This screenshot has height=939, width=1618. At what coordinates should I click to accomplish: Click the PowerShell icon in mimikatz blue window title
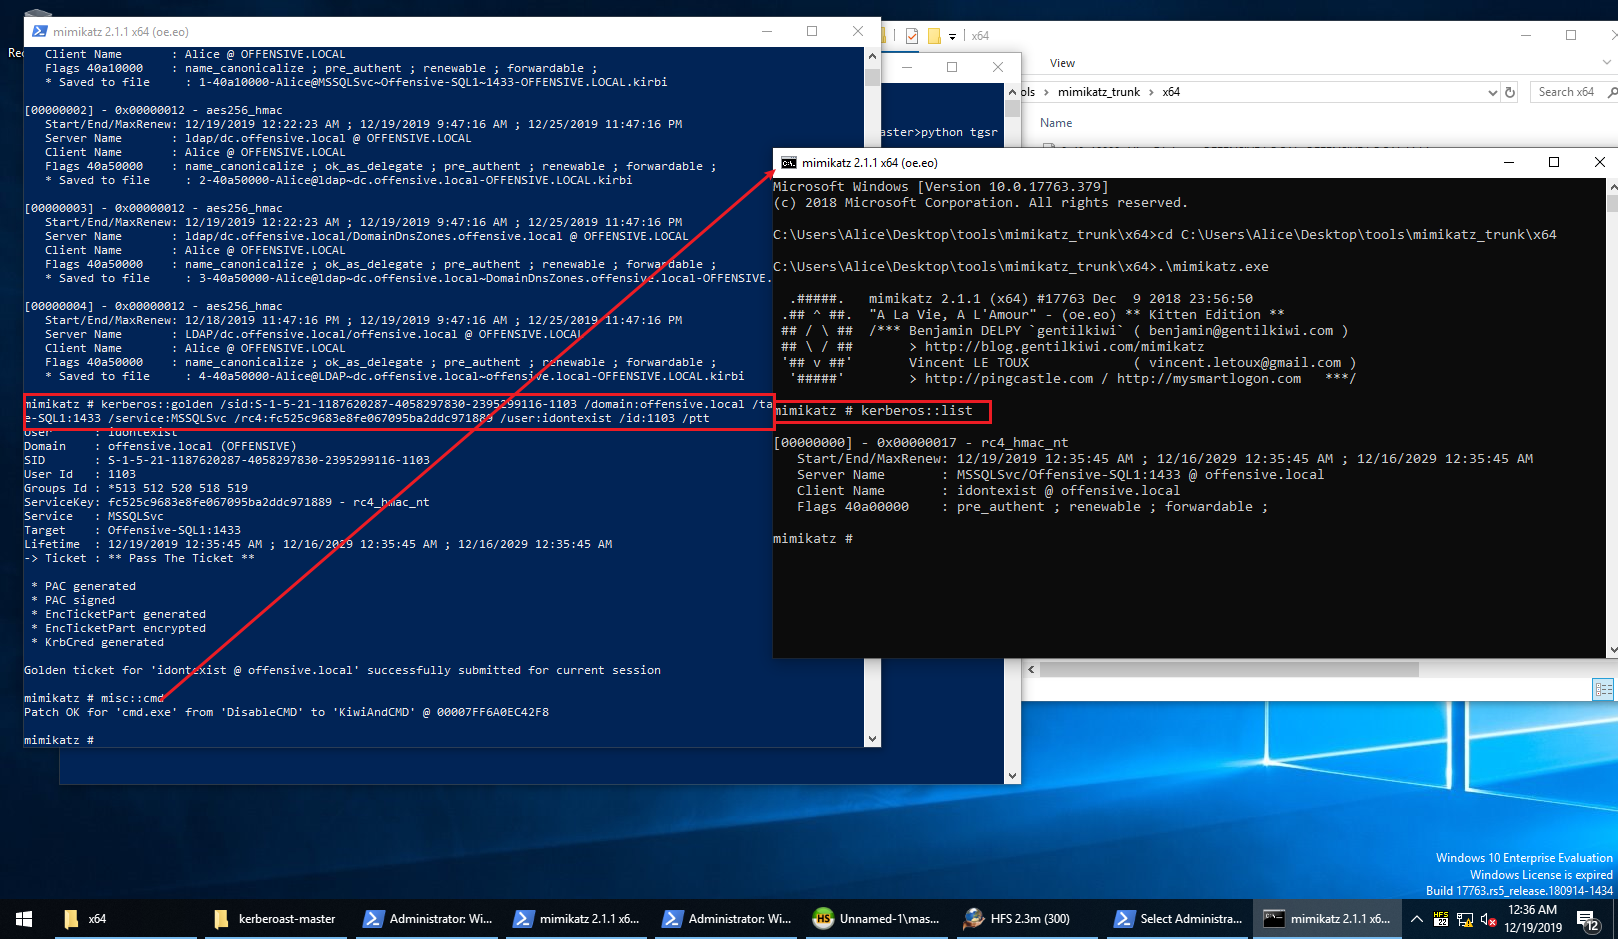pos(40,32)
